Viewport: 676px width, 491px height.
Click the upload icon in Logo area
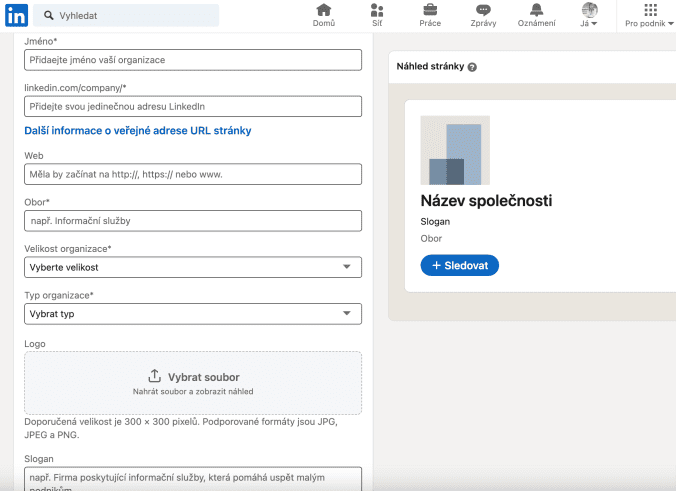click(x=154, y=376)
